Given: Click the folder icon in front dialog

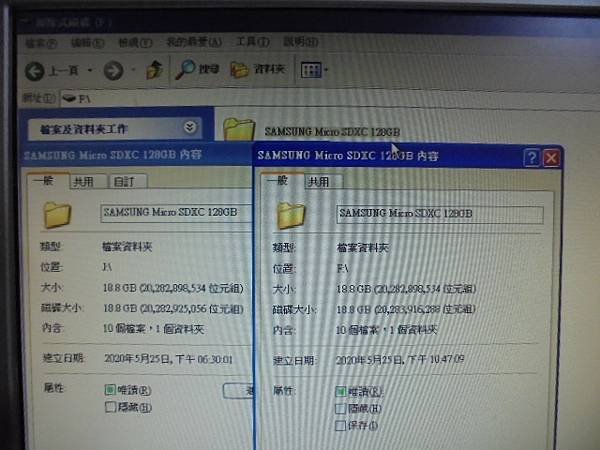Looking at the screenshot, I should 291,216.
